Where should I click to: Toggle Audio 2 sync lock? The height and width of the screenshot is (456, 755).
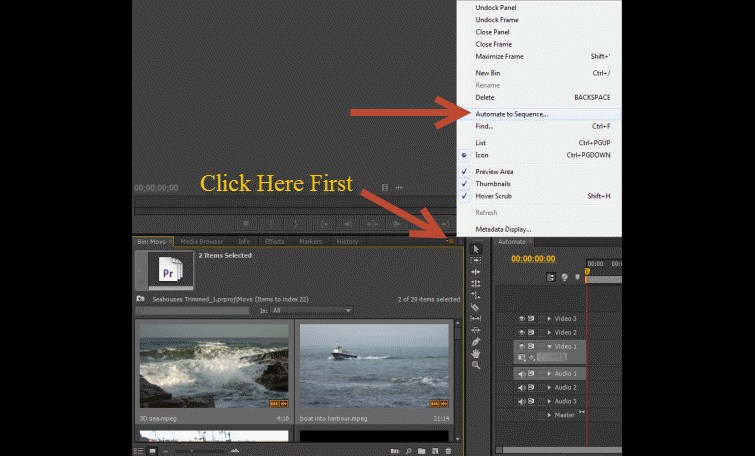531,387
